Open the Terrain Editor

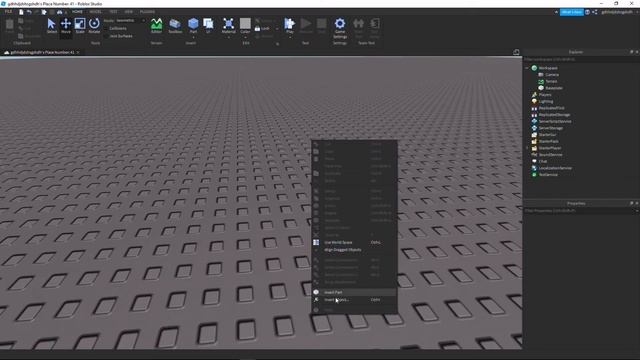(156, 26)
